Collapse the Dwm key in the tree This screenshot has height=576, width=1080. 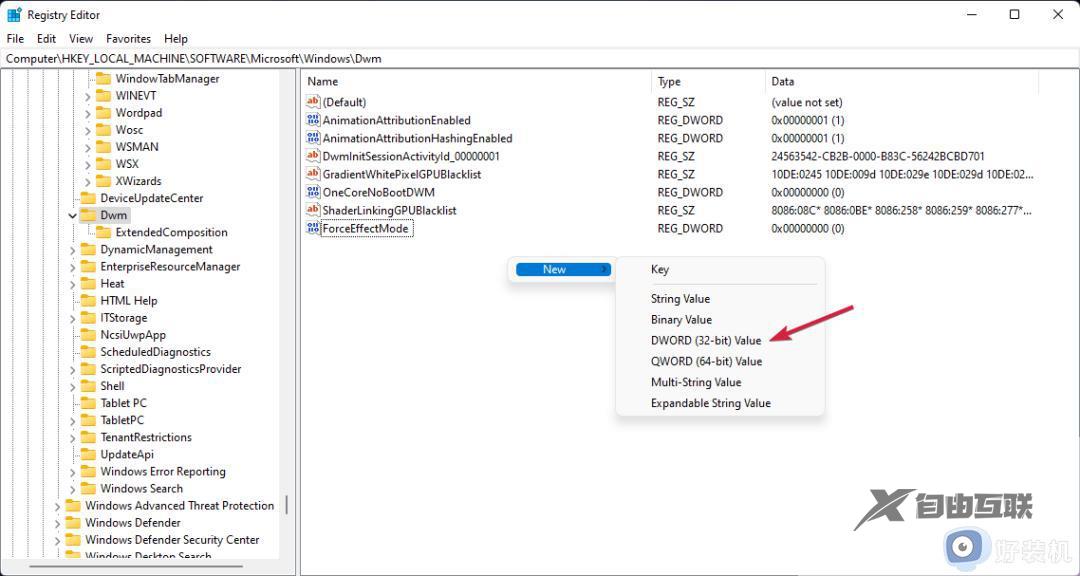(x=72, y=214)
